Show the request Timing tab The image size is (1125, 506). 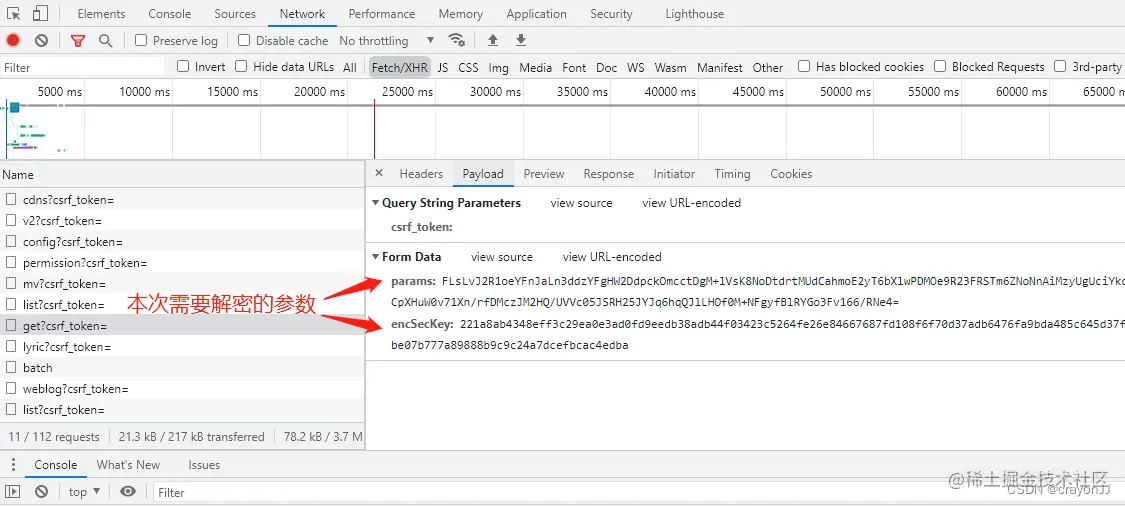(x=732, y=174)
